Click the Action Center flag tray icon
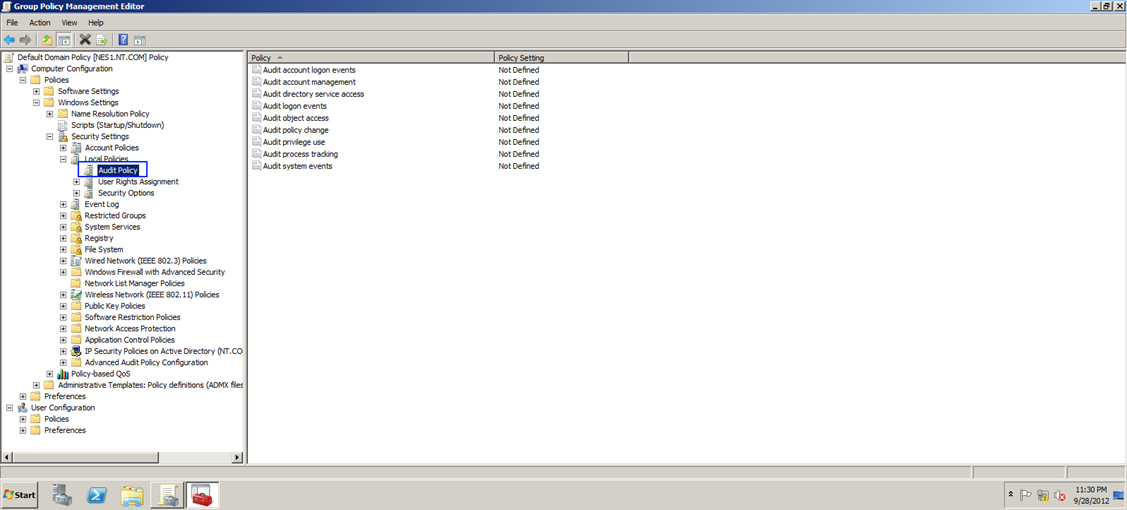 pos(1027,495)
